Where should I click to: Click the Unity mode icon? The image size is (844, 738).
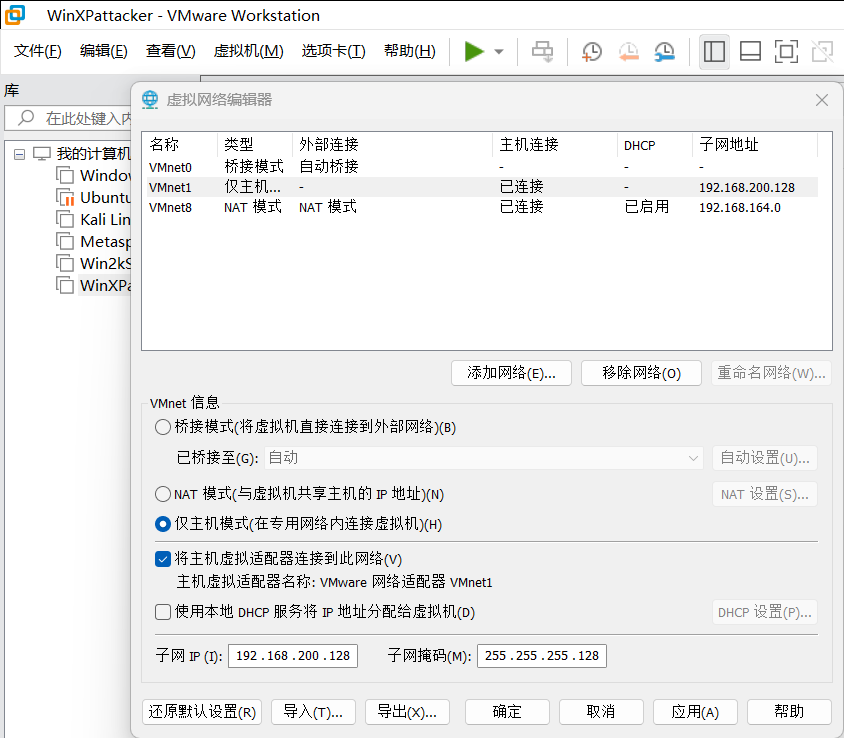click(x=822, y=52)
